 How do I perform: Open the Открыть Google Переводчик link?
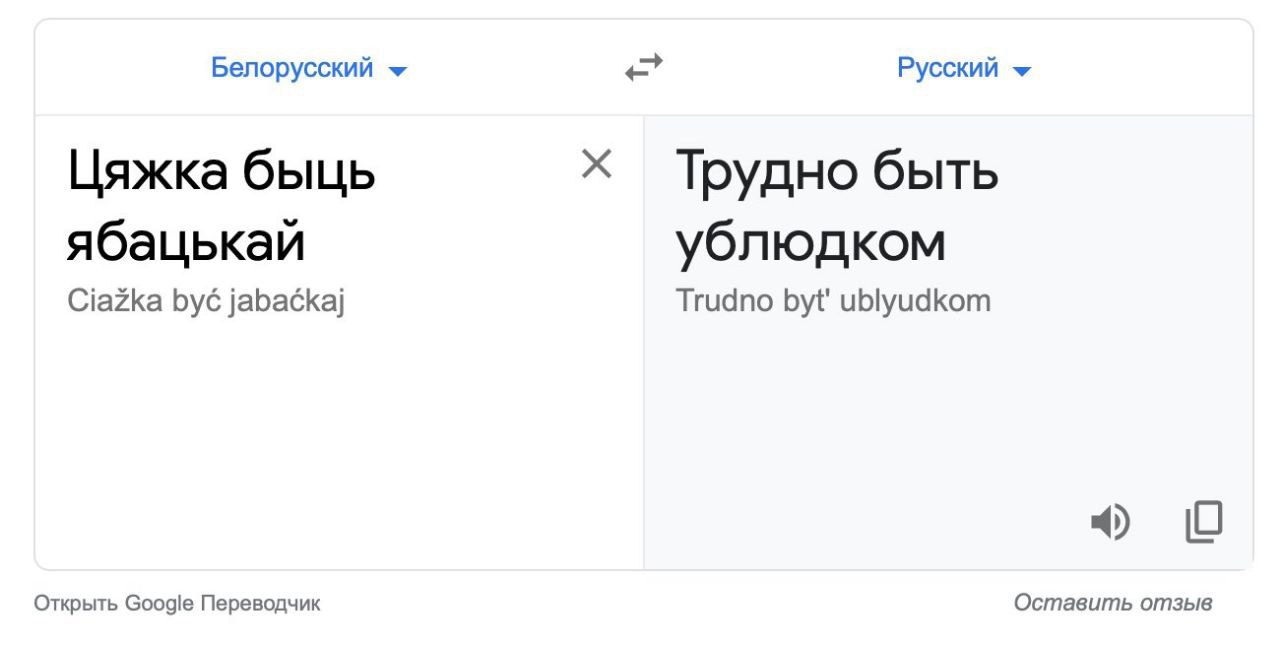click(x=178, y=603)
